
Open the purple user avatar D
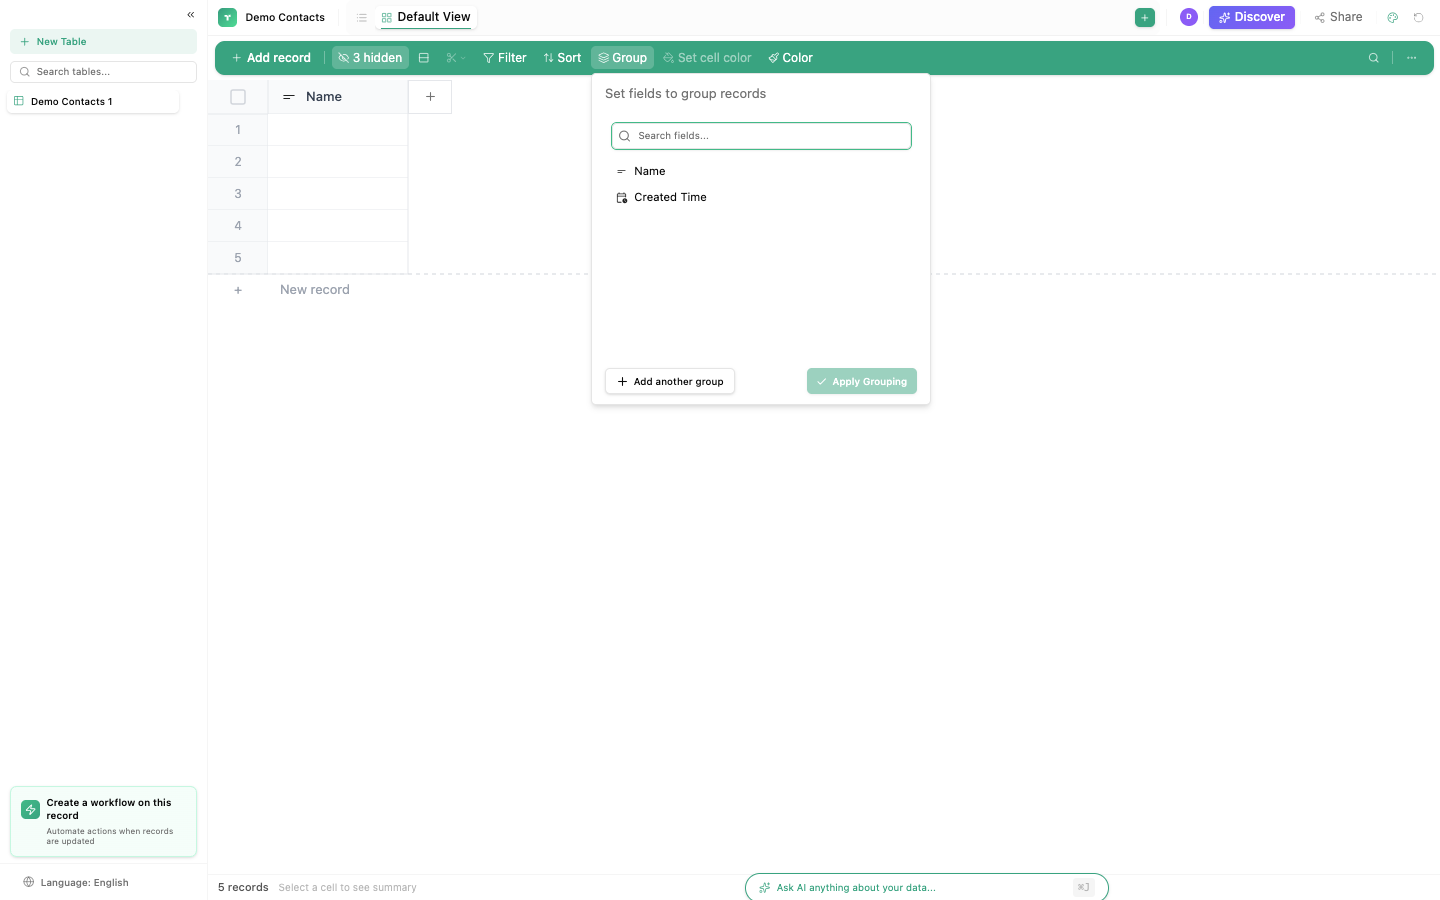pos(1189,17)
